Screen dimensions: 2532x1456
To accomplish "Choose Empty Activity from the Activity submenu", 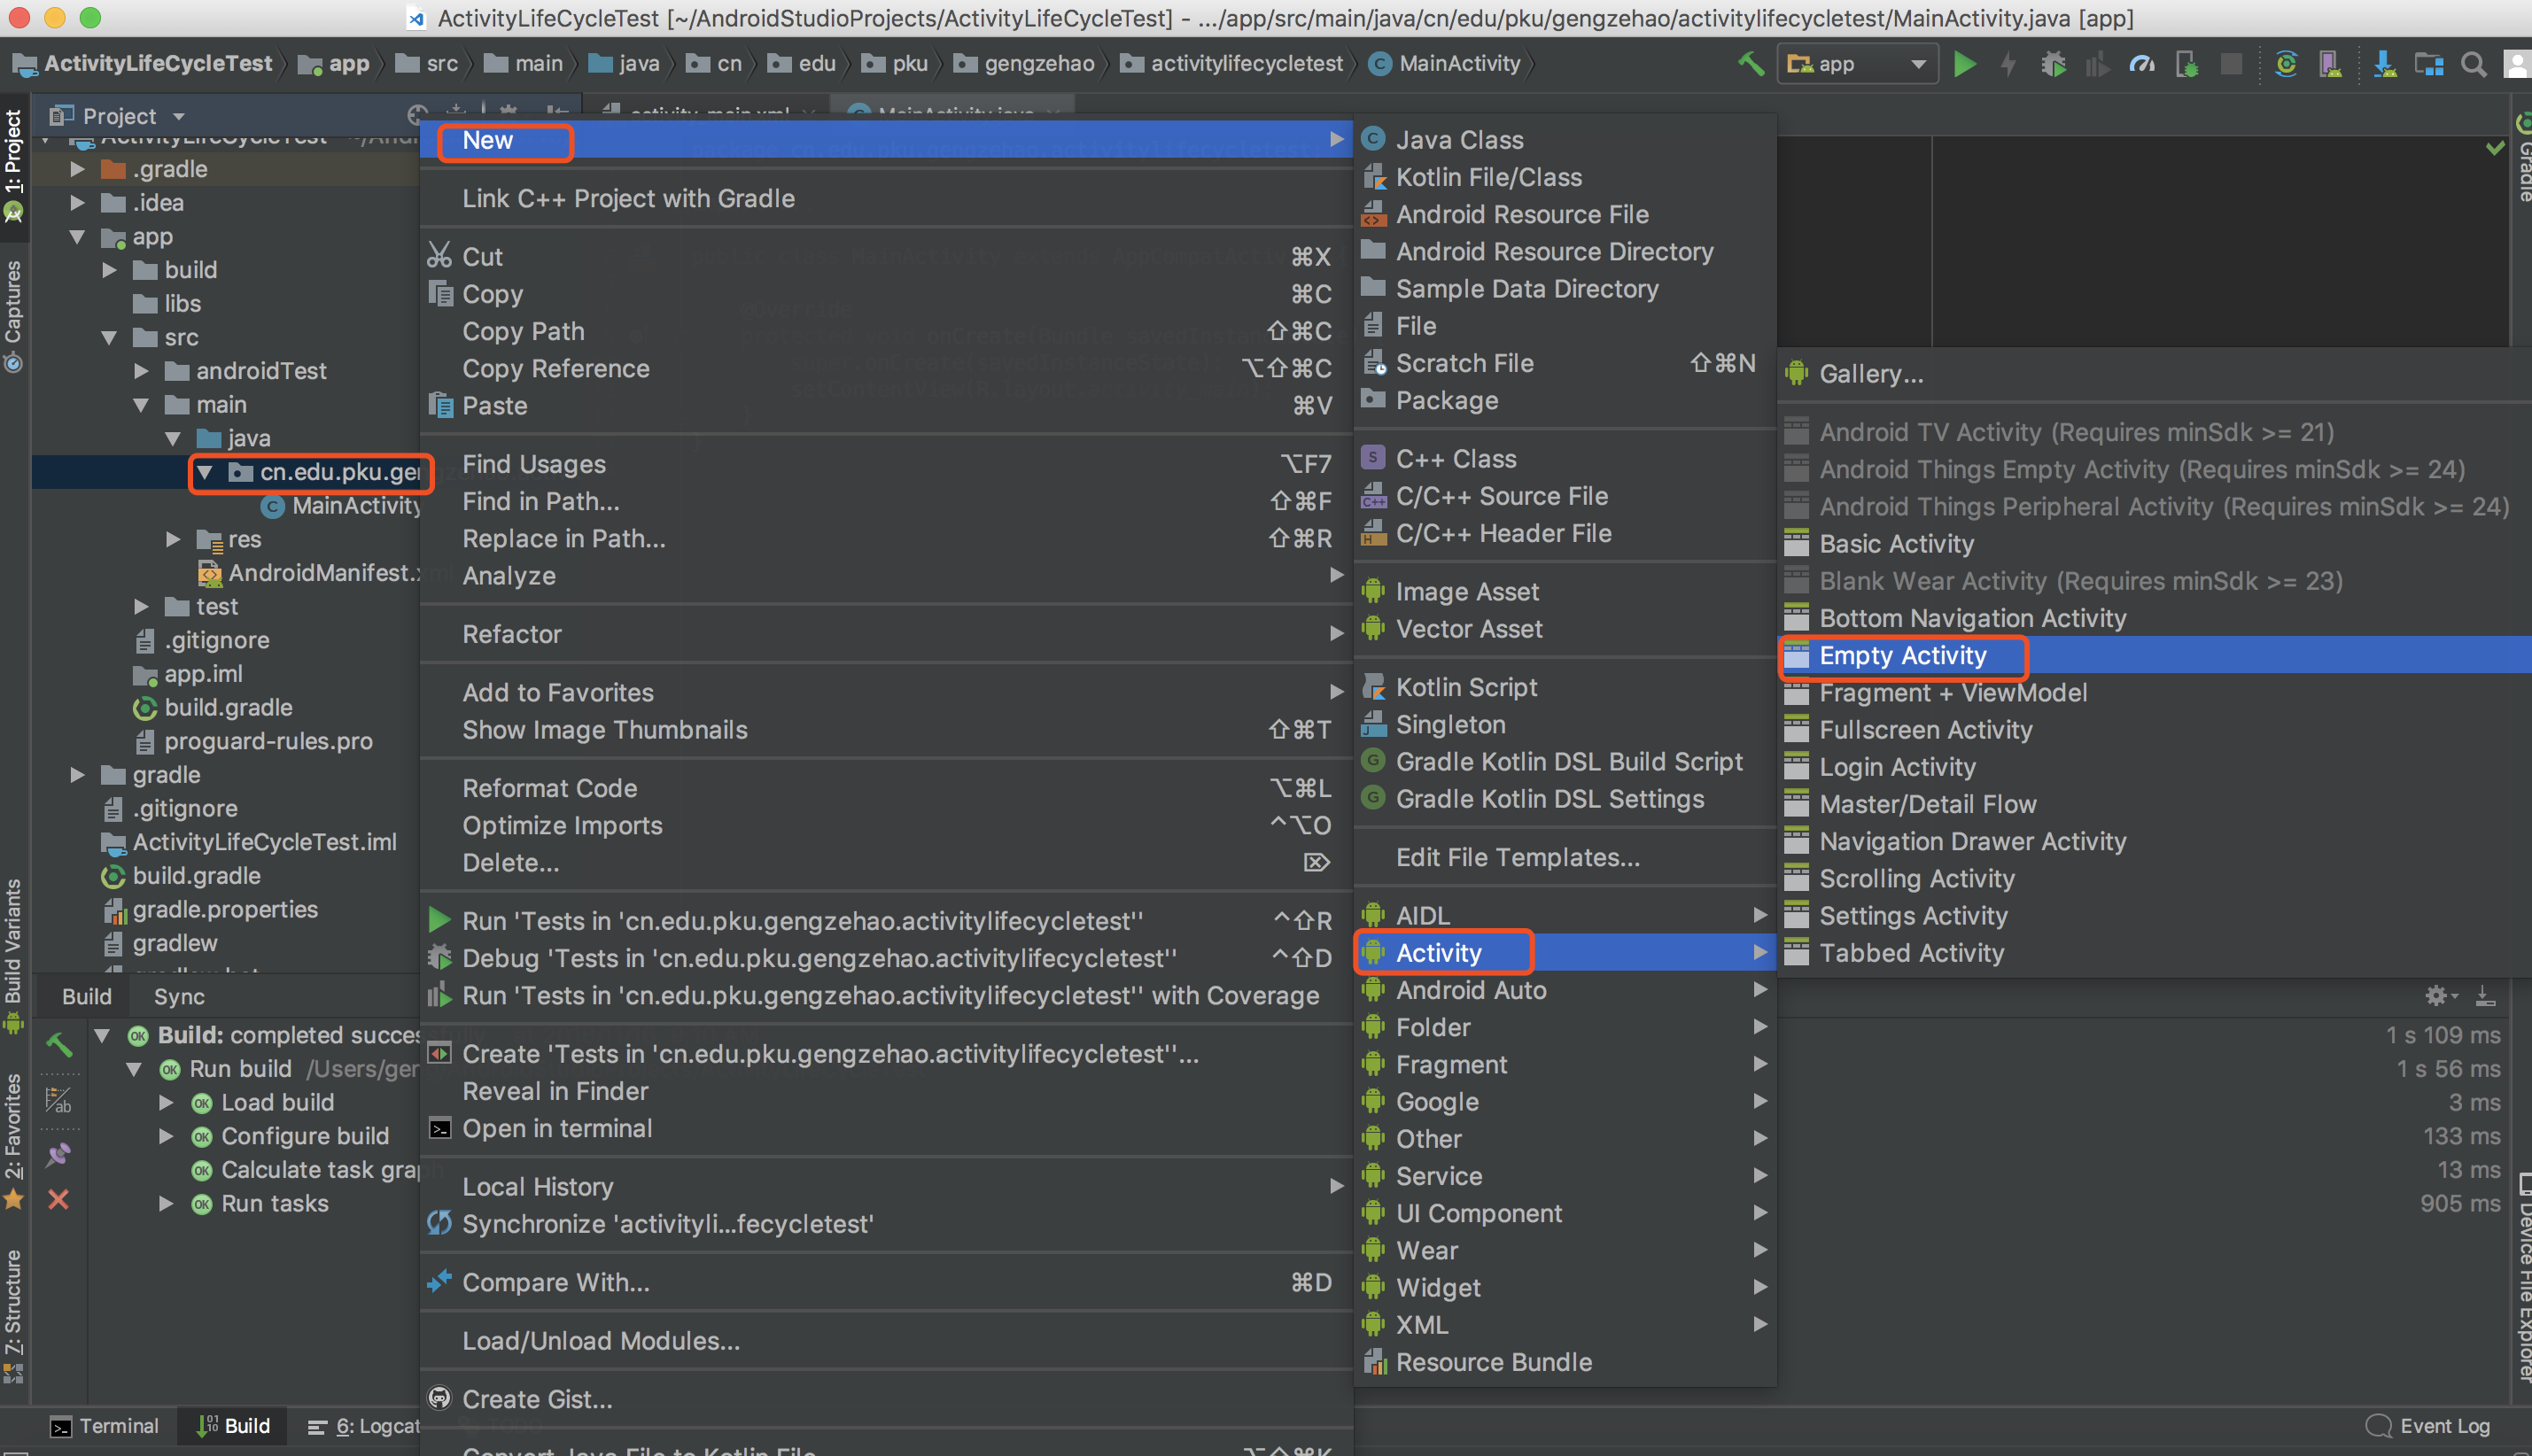I will [x=2154, y=656].
